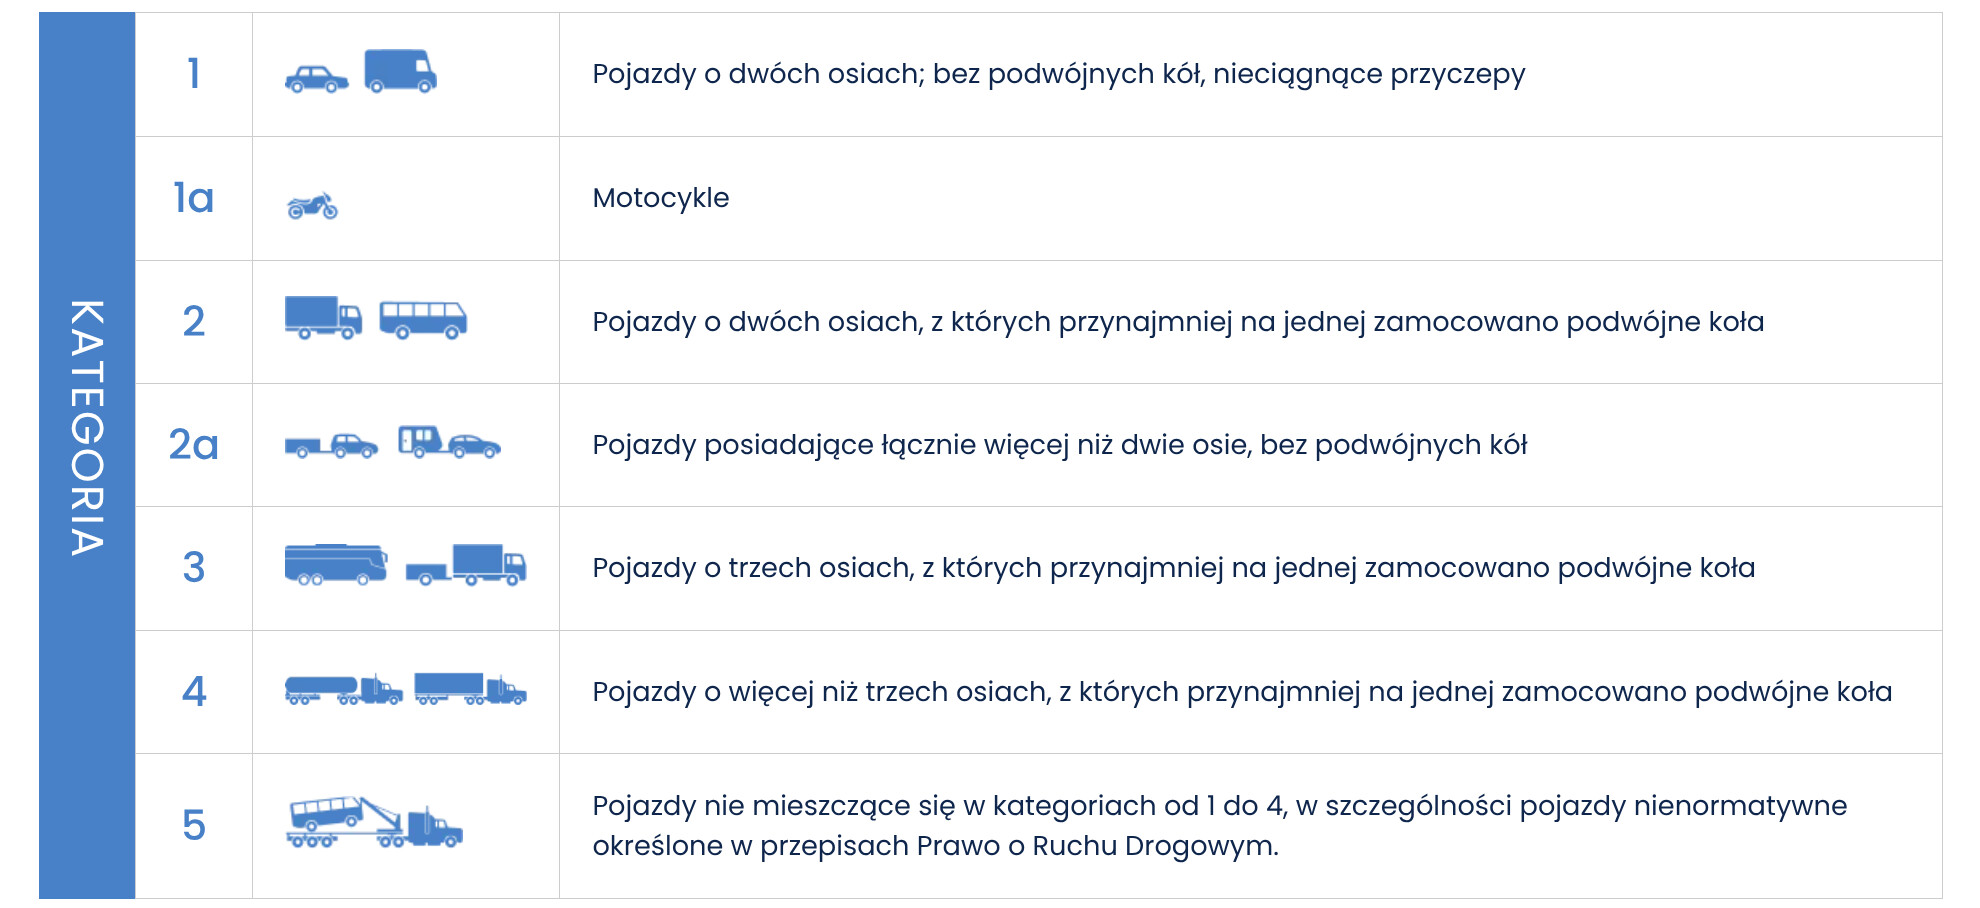Image resolution: width=1980 pixels, height=908 pixels.
Task: Click the three-axle coach bus icon
Action: [336, 564]
